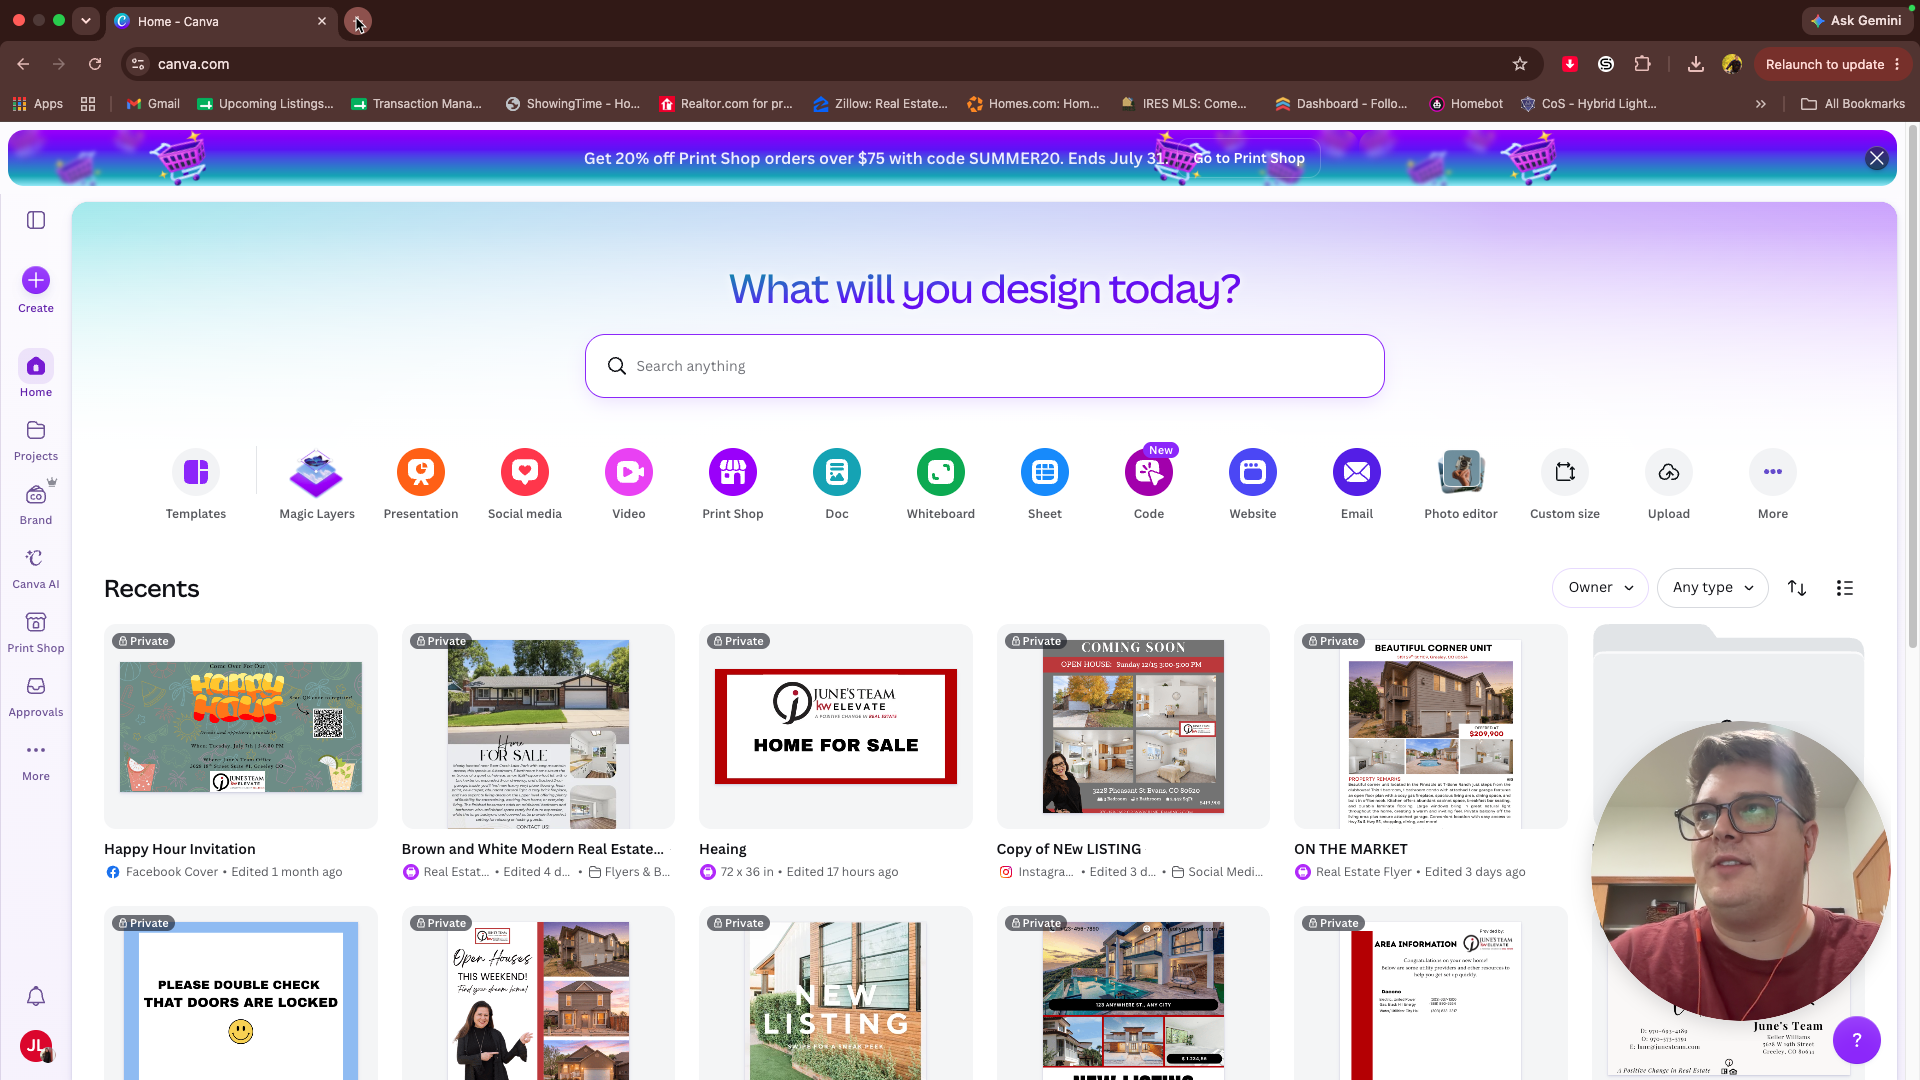Viewport: 1920px width, 1080px height.
Task: Dismiss the promo banner
Action: pyautogui.click(x=1877, y=158)
